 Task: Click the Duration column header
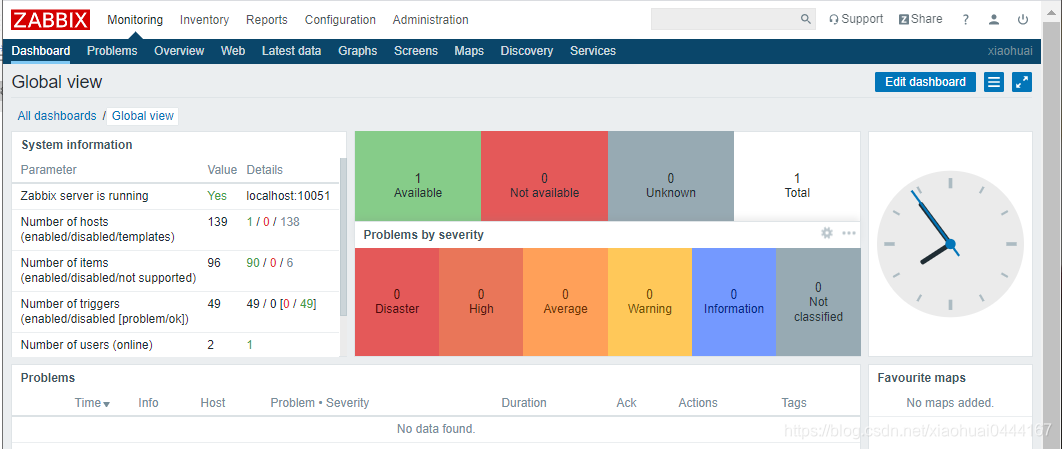pos(524,403)
